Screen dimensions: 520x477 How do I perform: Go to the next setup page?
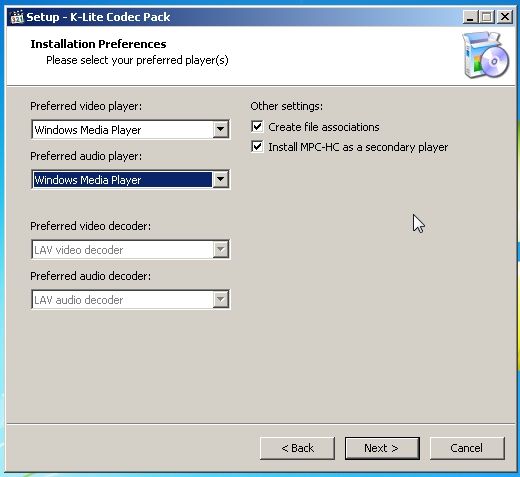[x=382, y=448]
